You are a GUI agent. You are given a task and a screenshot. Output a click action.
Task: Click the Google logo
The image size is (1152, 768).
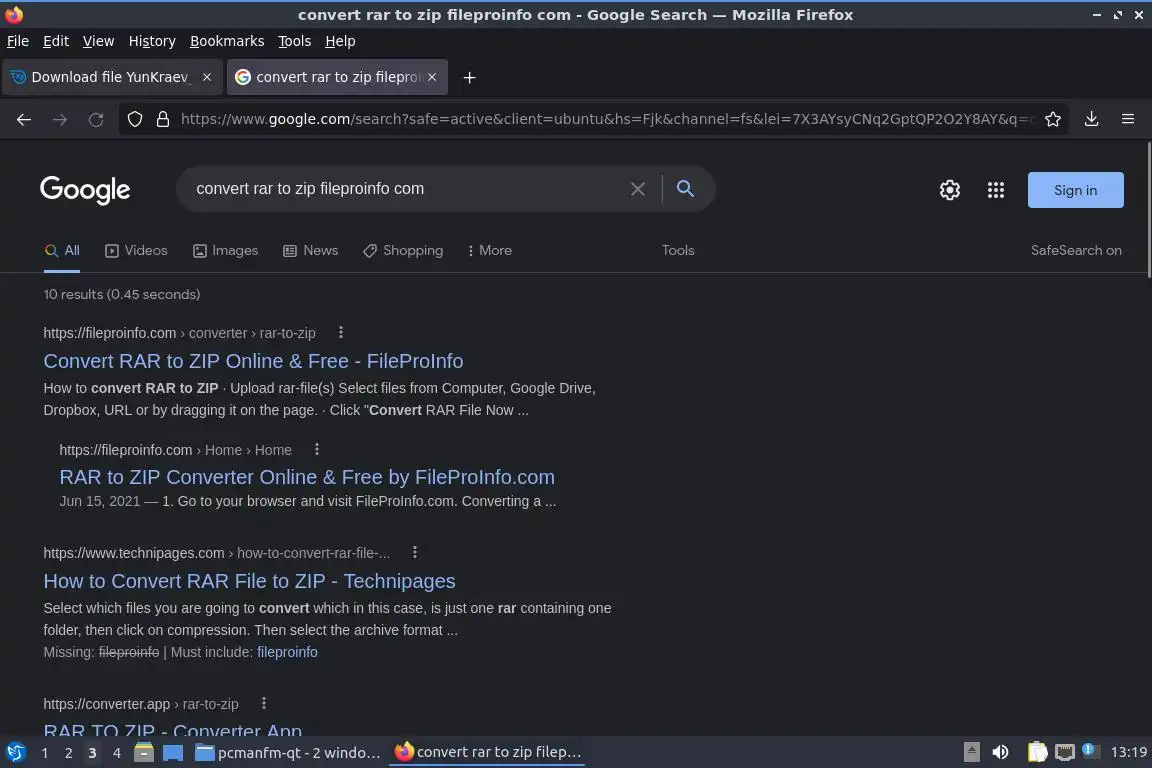[85, 190]
